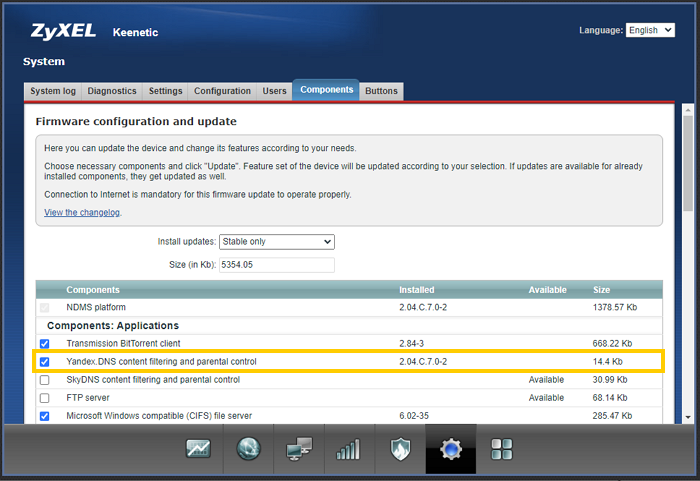Uncheck the Yandex.DNS content filtering checkbox
The height and width of the screenshot is (481, 700).
point(44,362)
